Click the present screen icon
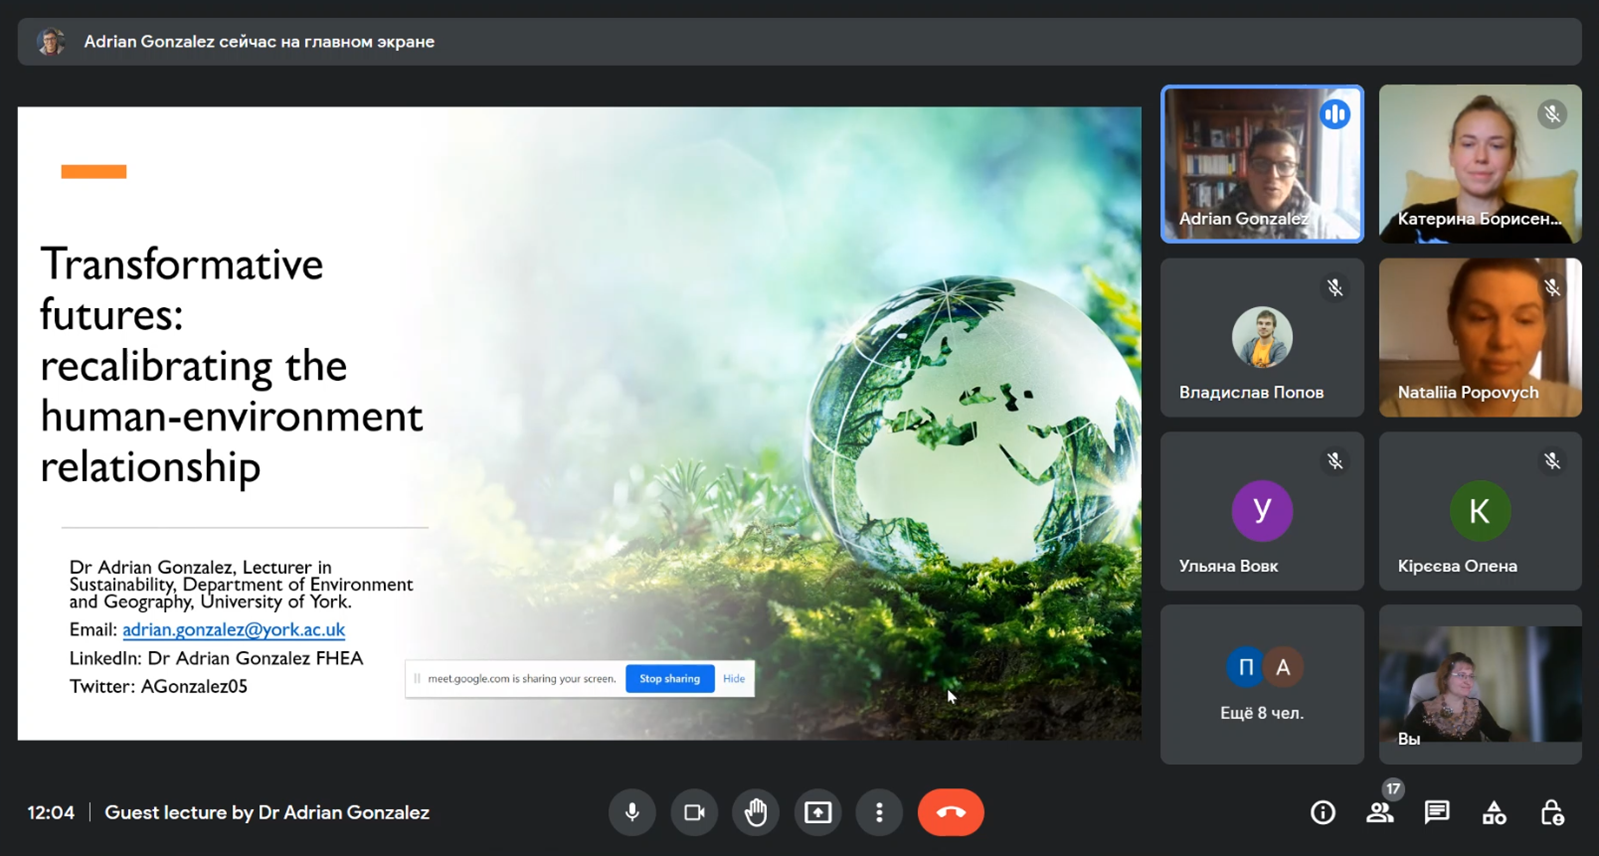Viewport: 1599px width, 856px height. (x=818, y=812)
